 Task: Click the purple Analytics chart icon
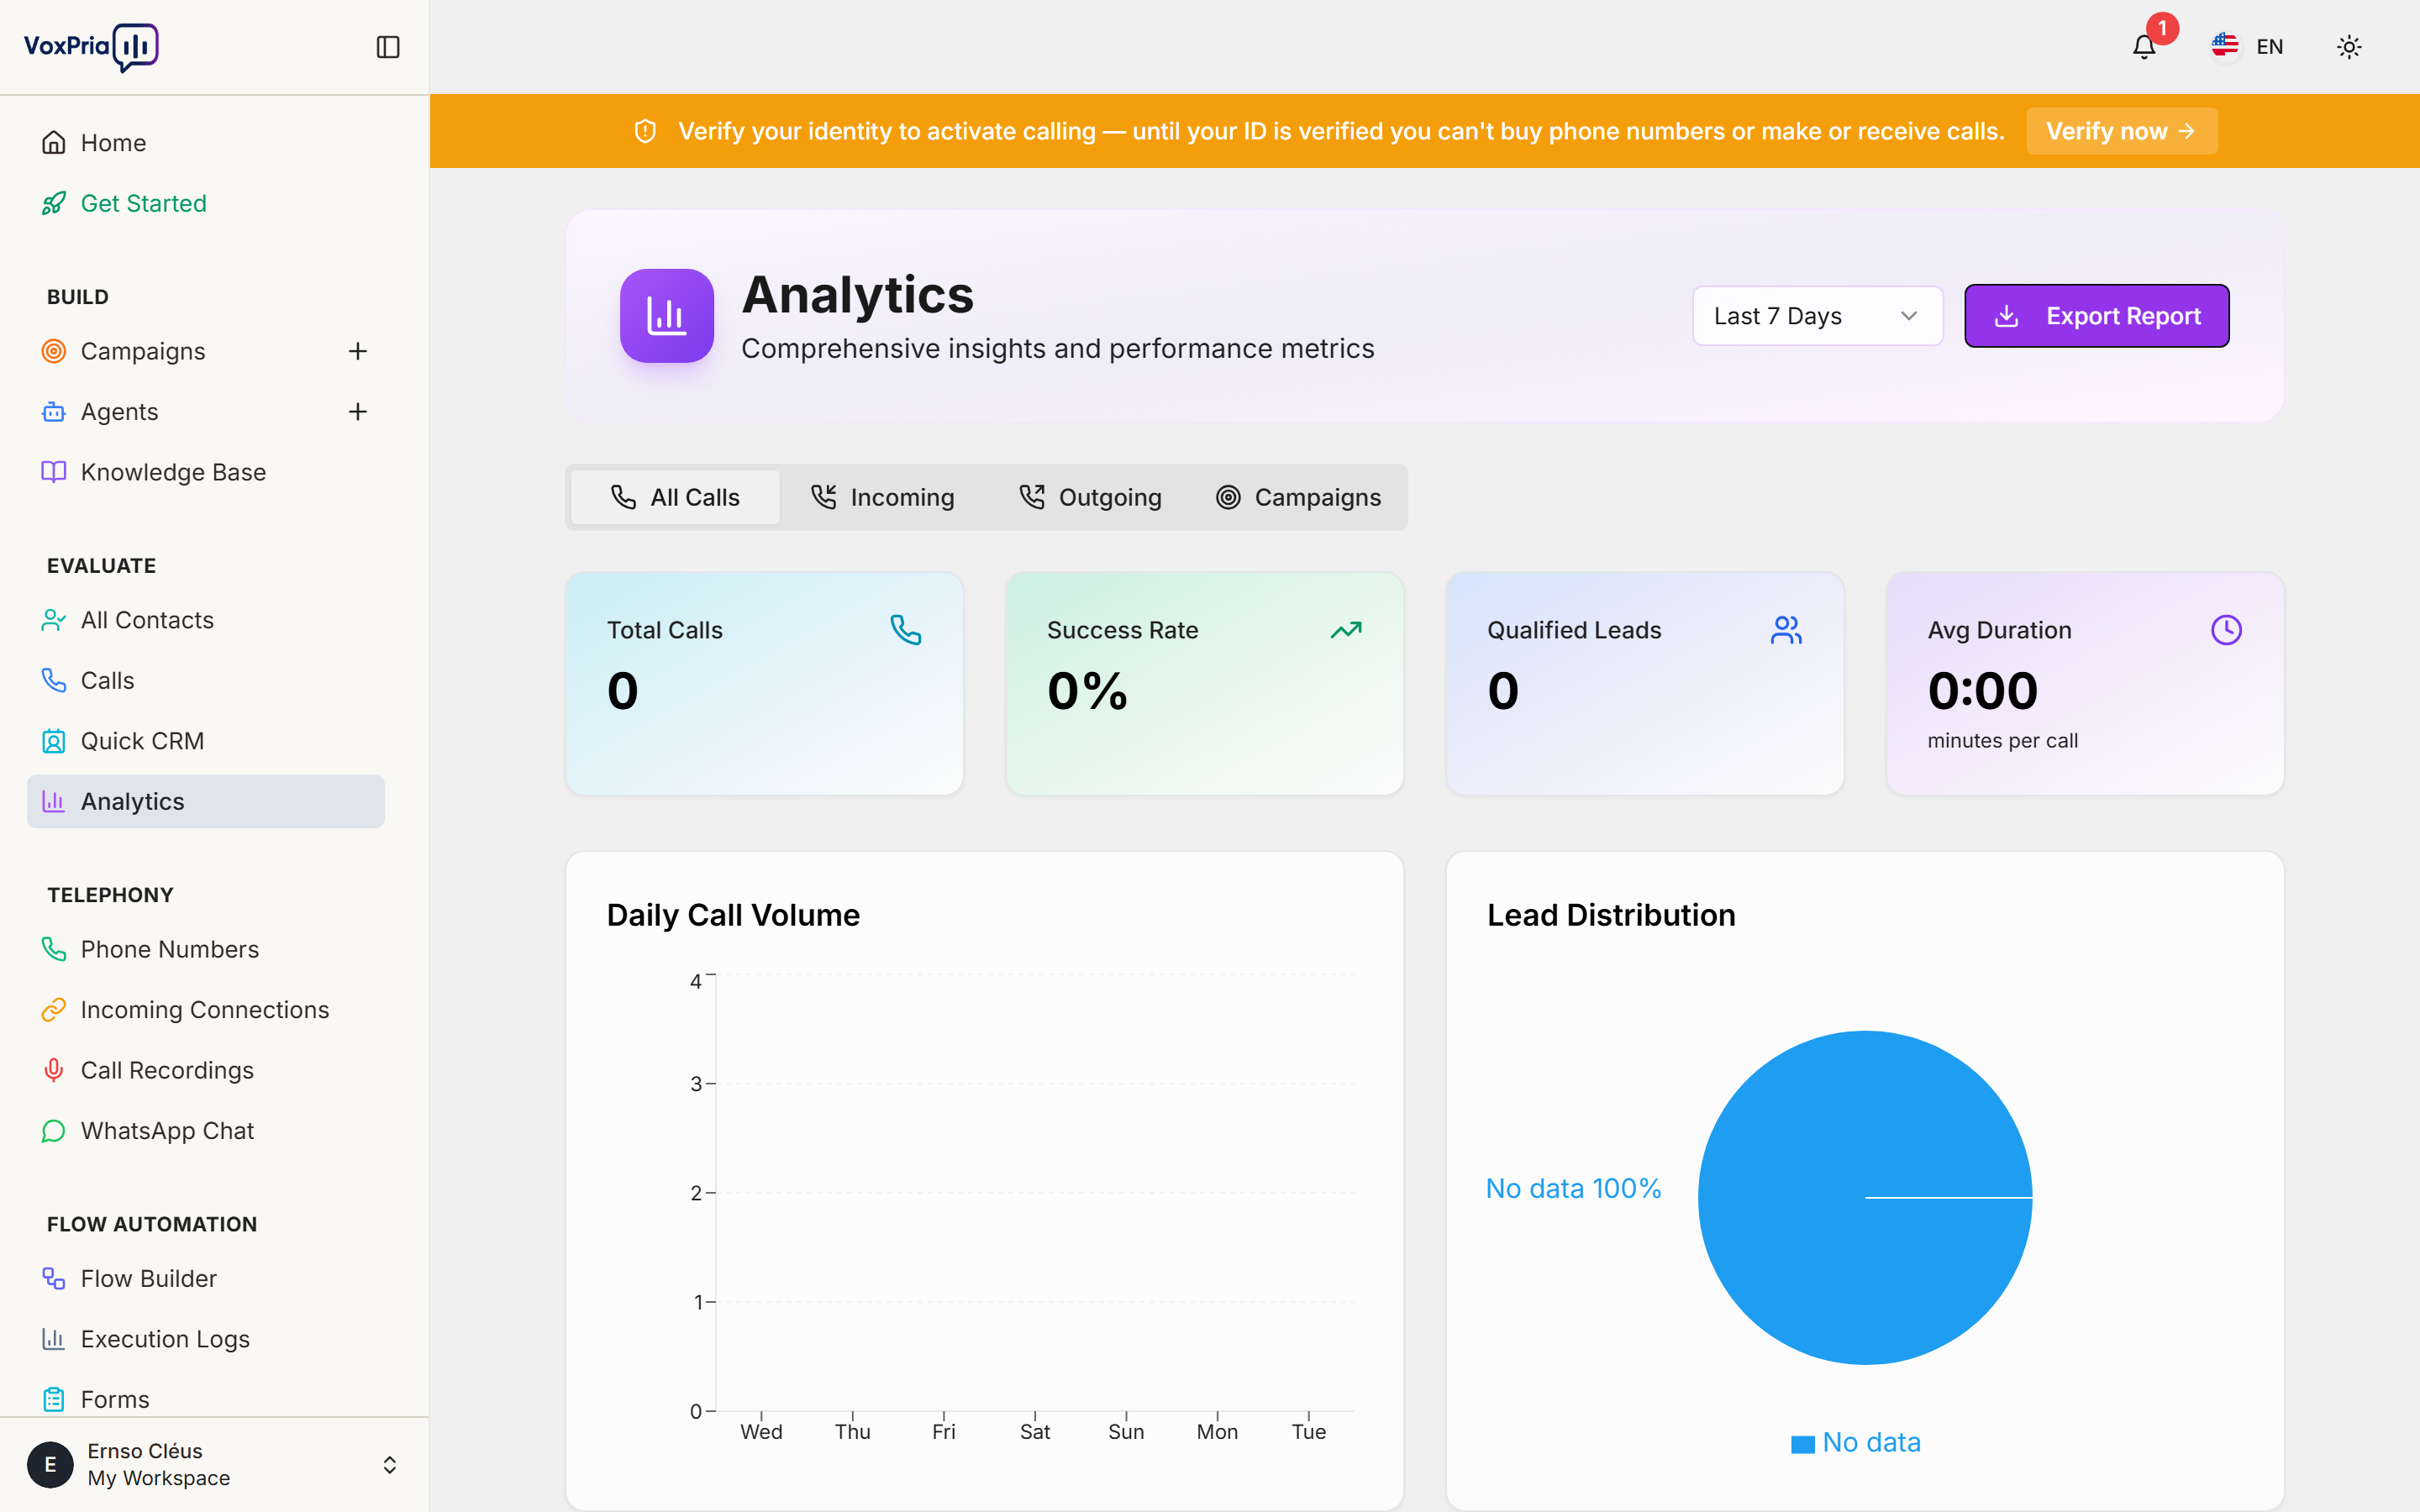tap(667, 316)
